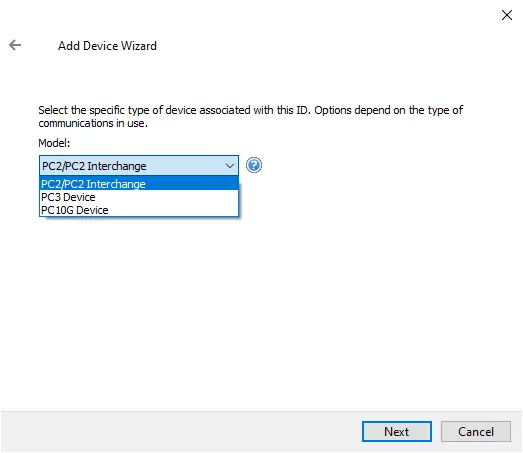Collapse the Model combo box chevron
This screenshot has width=523, height=453.
229,165
